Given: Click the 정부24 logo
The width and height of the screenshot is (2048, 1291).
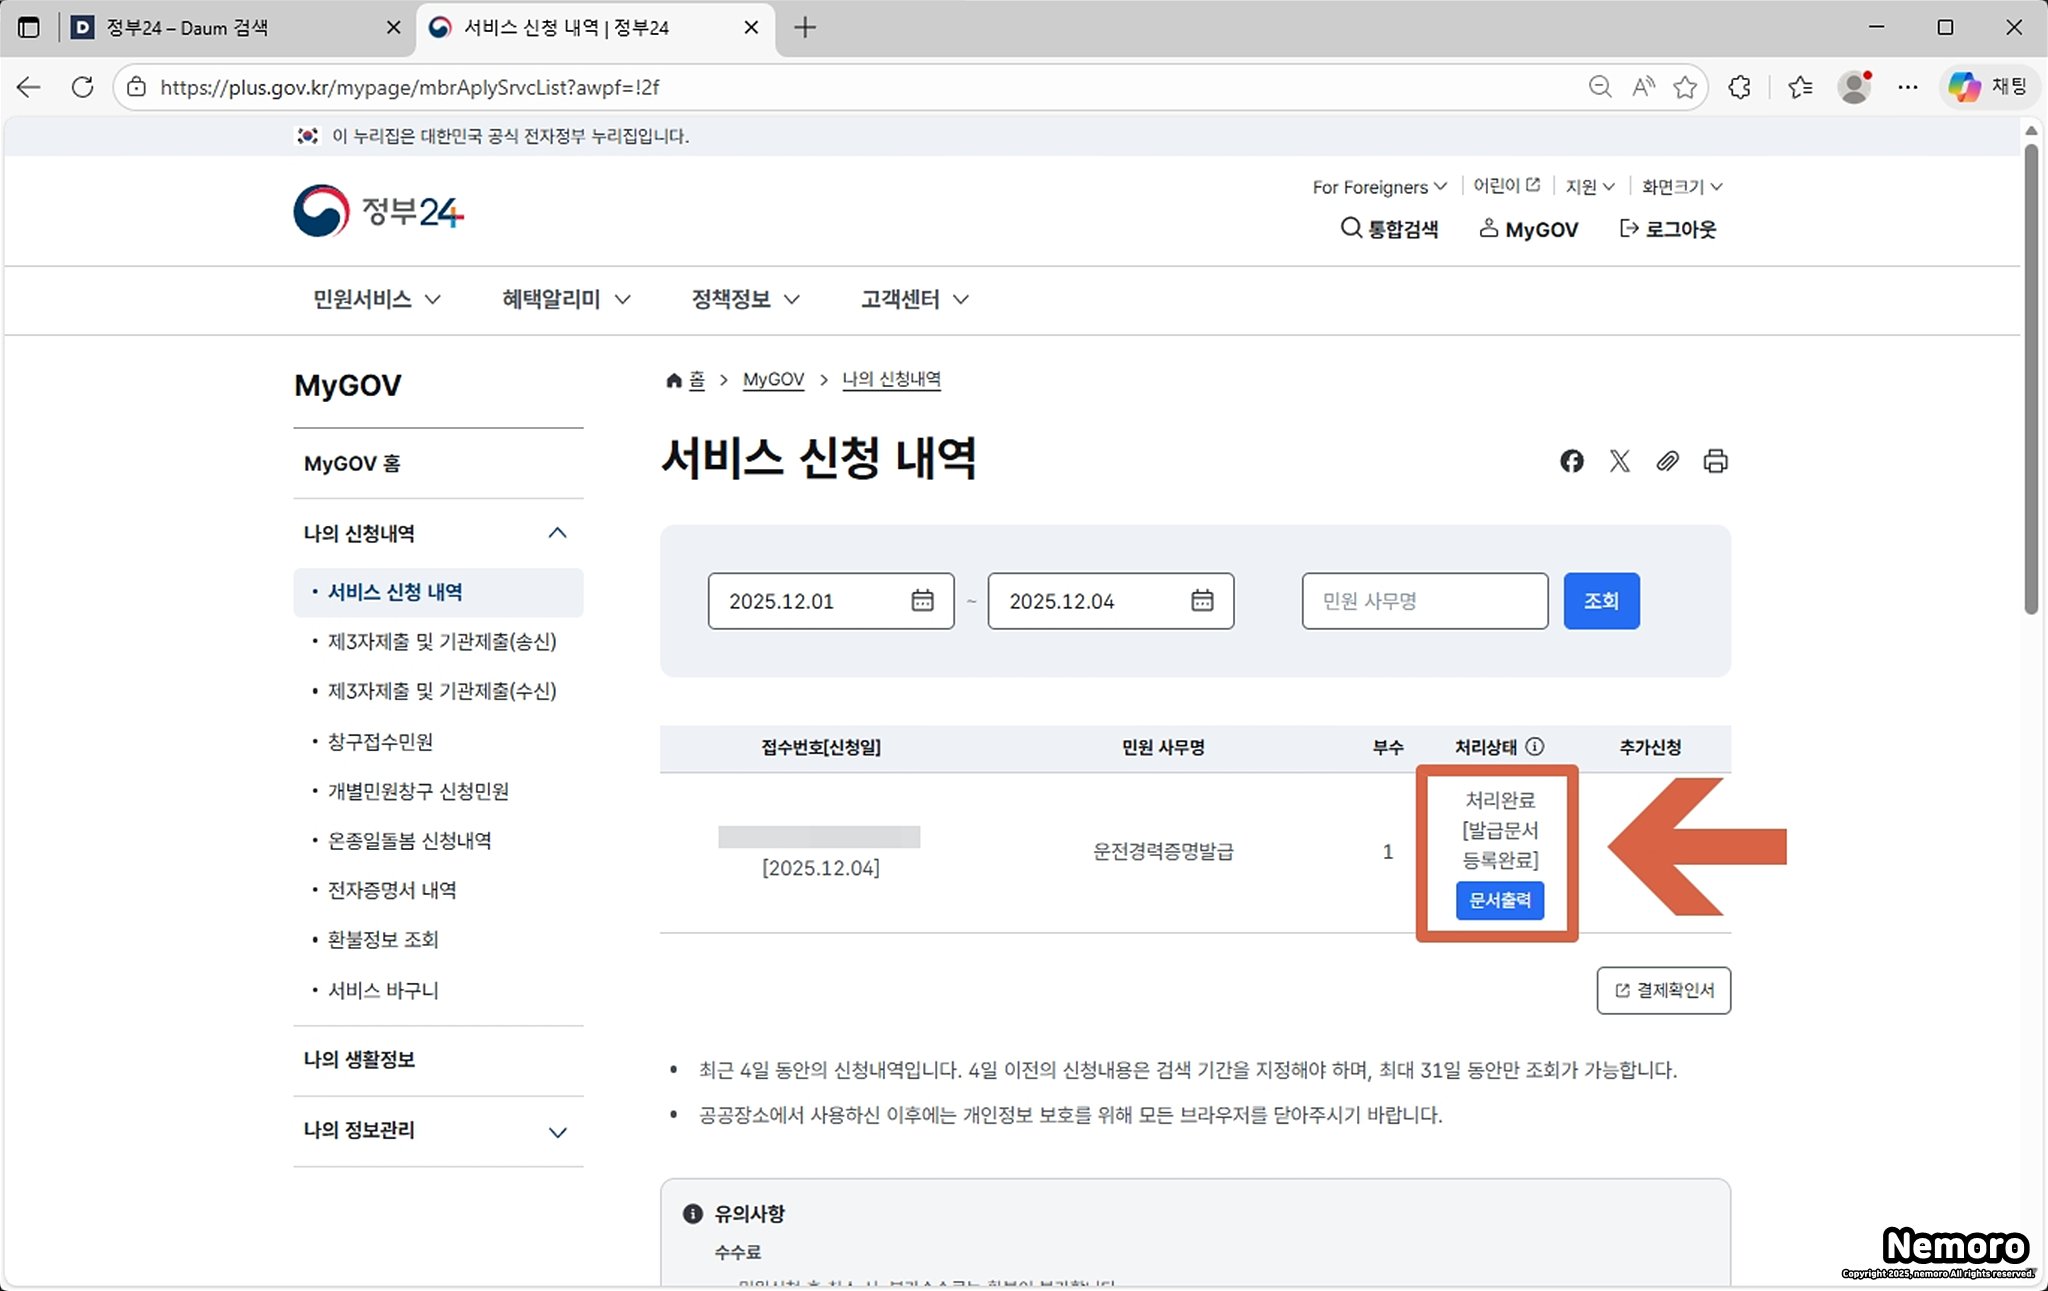Looking at the screenshot, I should [378, 211].
